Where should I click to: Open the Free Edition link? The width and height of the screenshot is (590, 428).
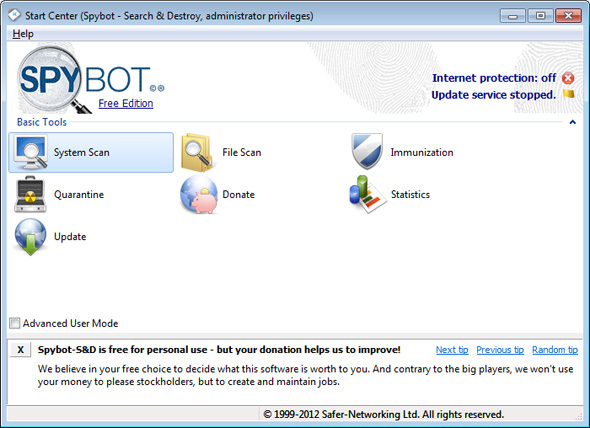click(x=126, y=103)
